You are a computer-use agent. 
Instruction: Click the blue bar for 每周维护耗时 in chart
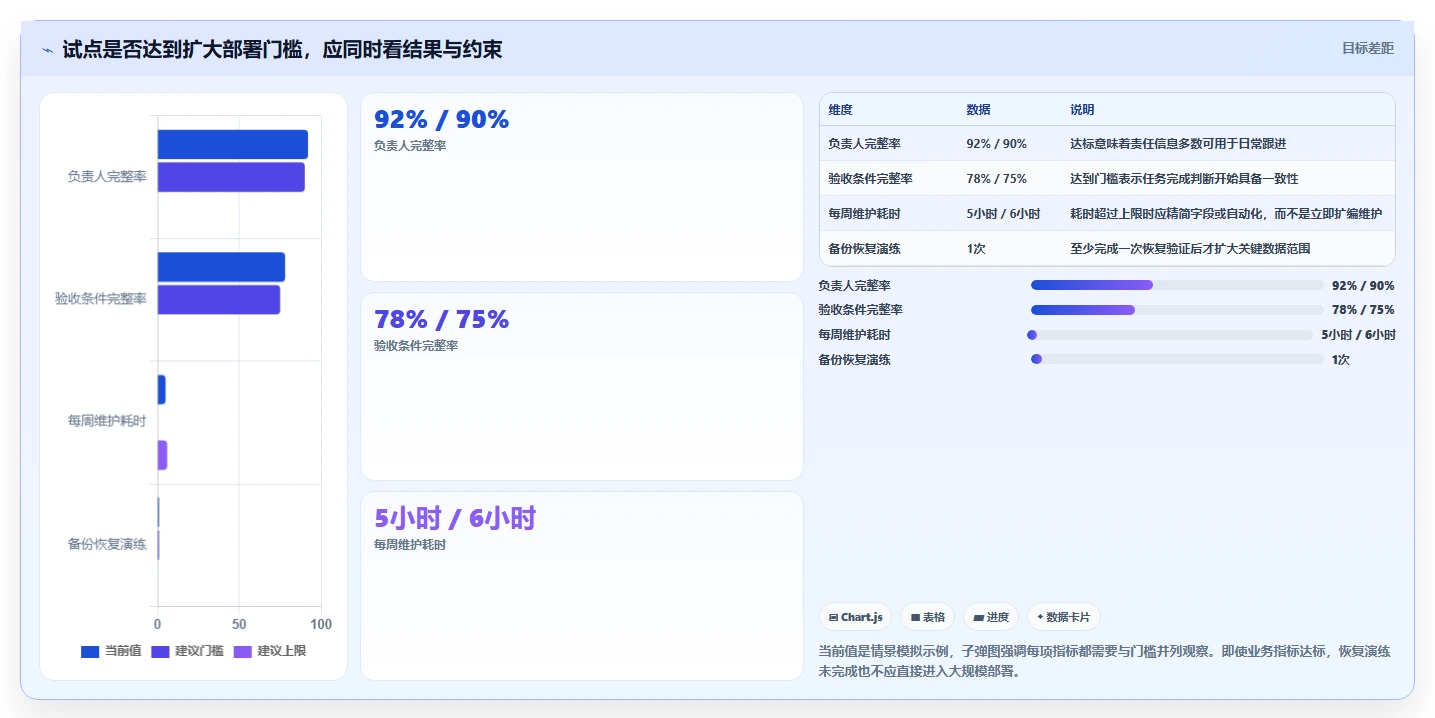tap(161, 390)
